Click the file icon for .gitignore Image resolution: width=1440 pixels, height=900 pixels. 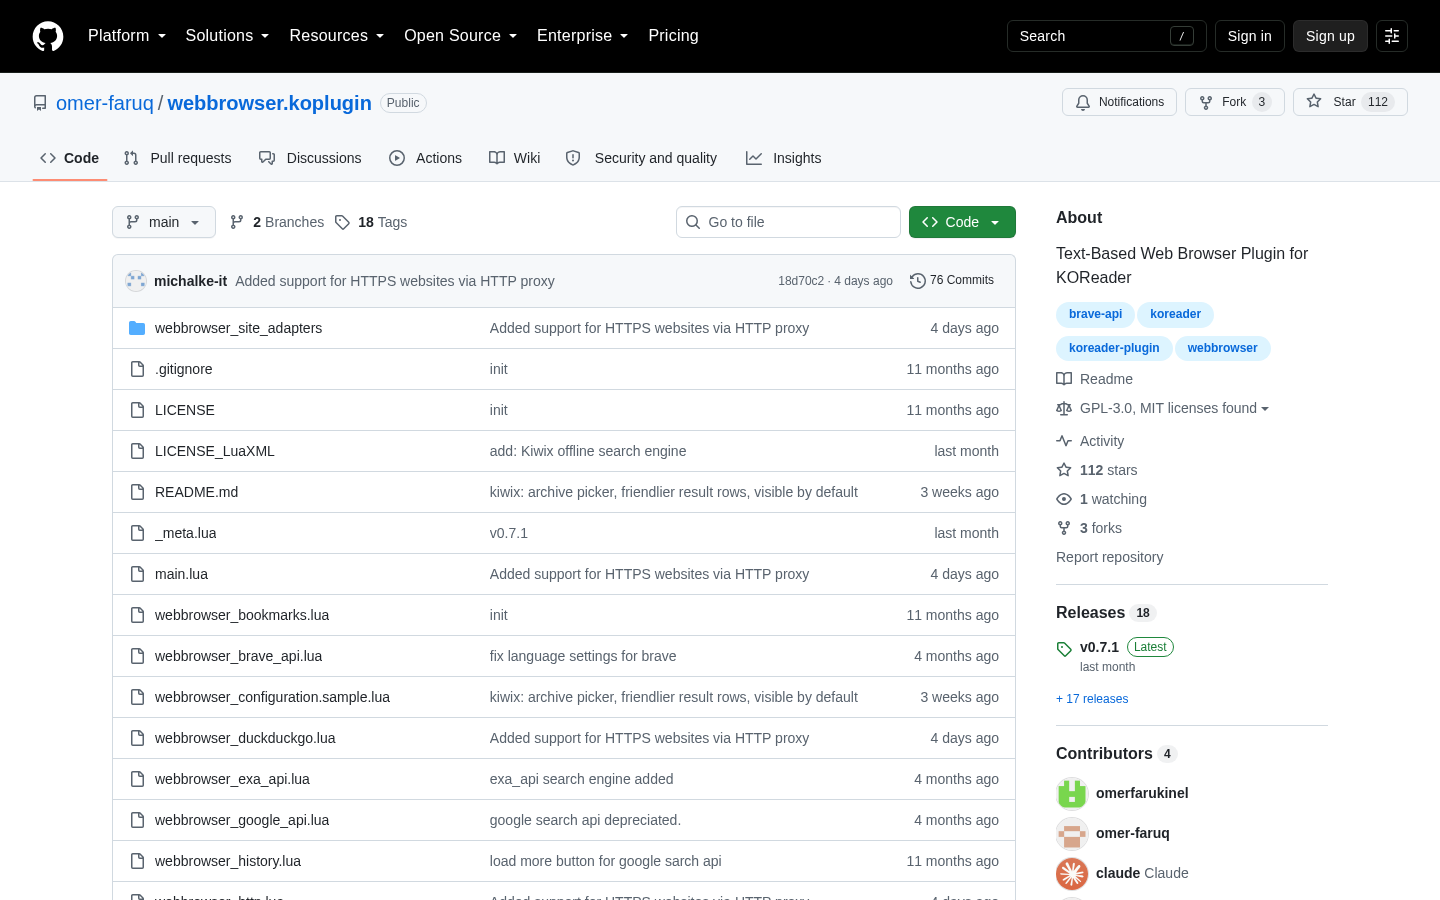coord(137,369)
